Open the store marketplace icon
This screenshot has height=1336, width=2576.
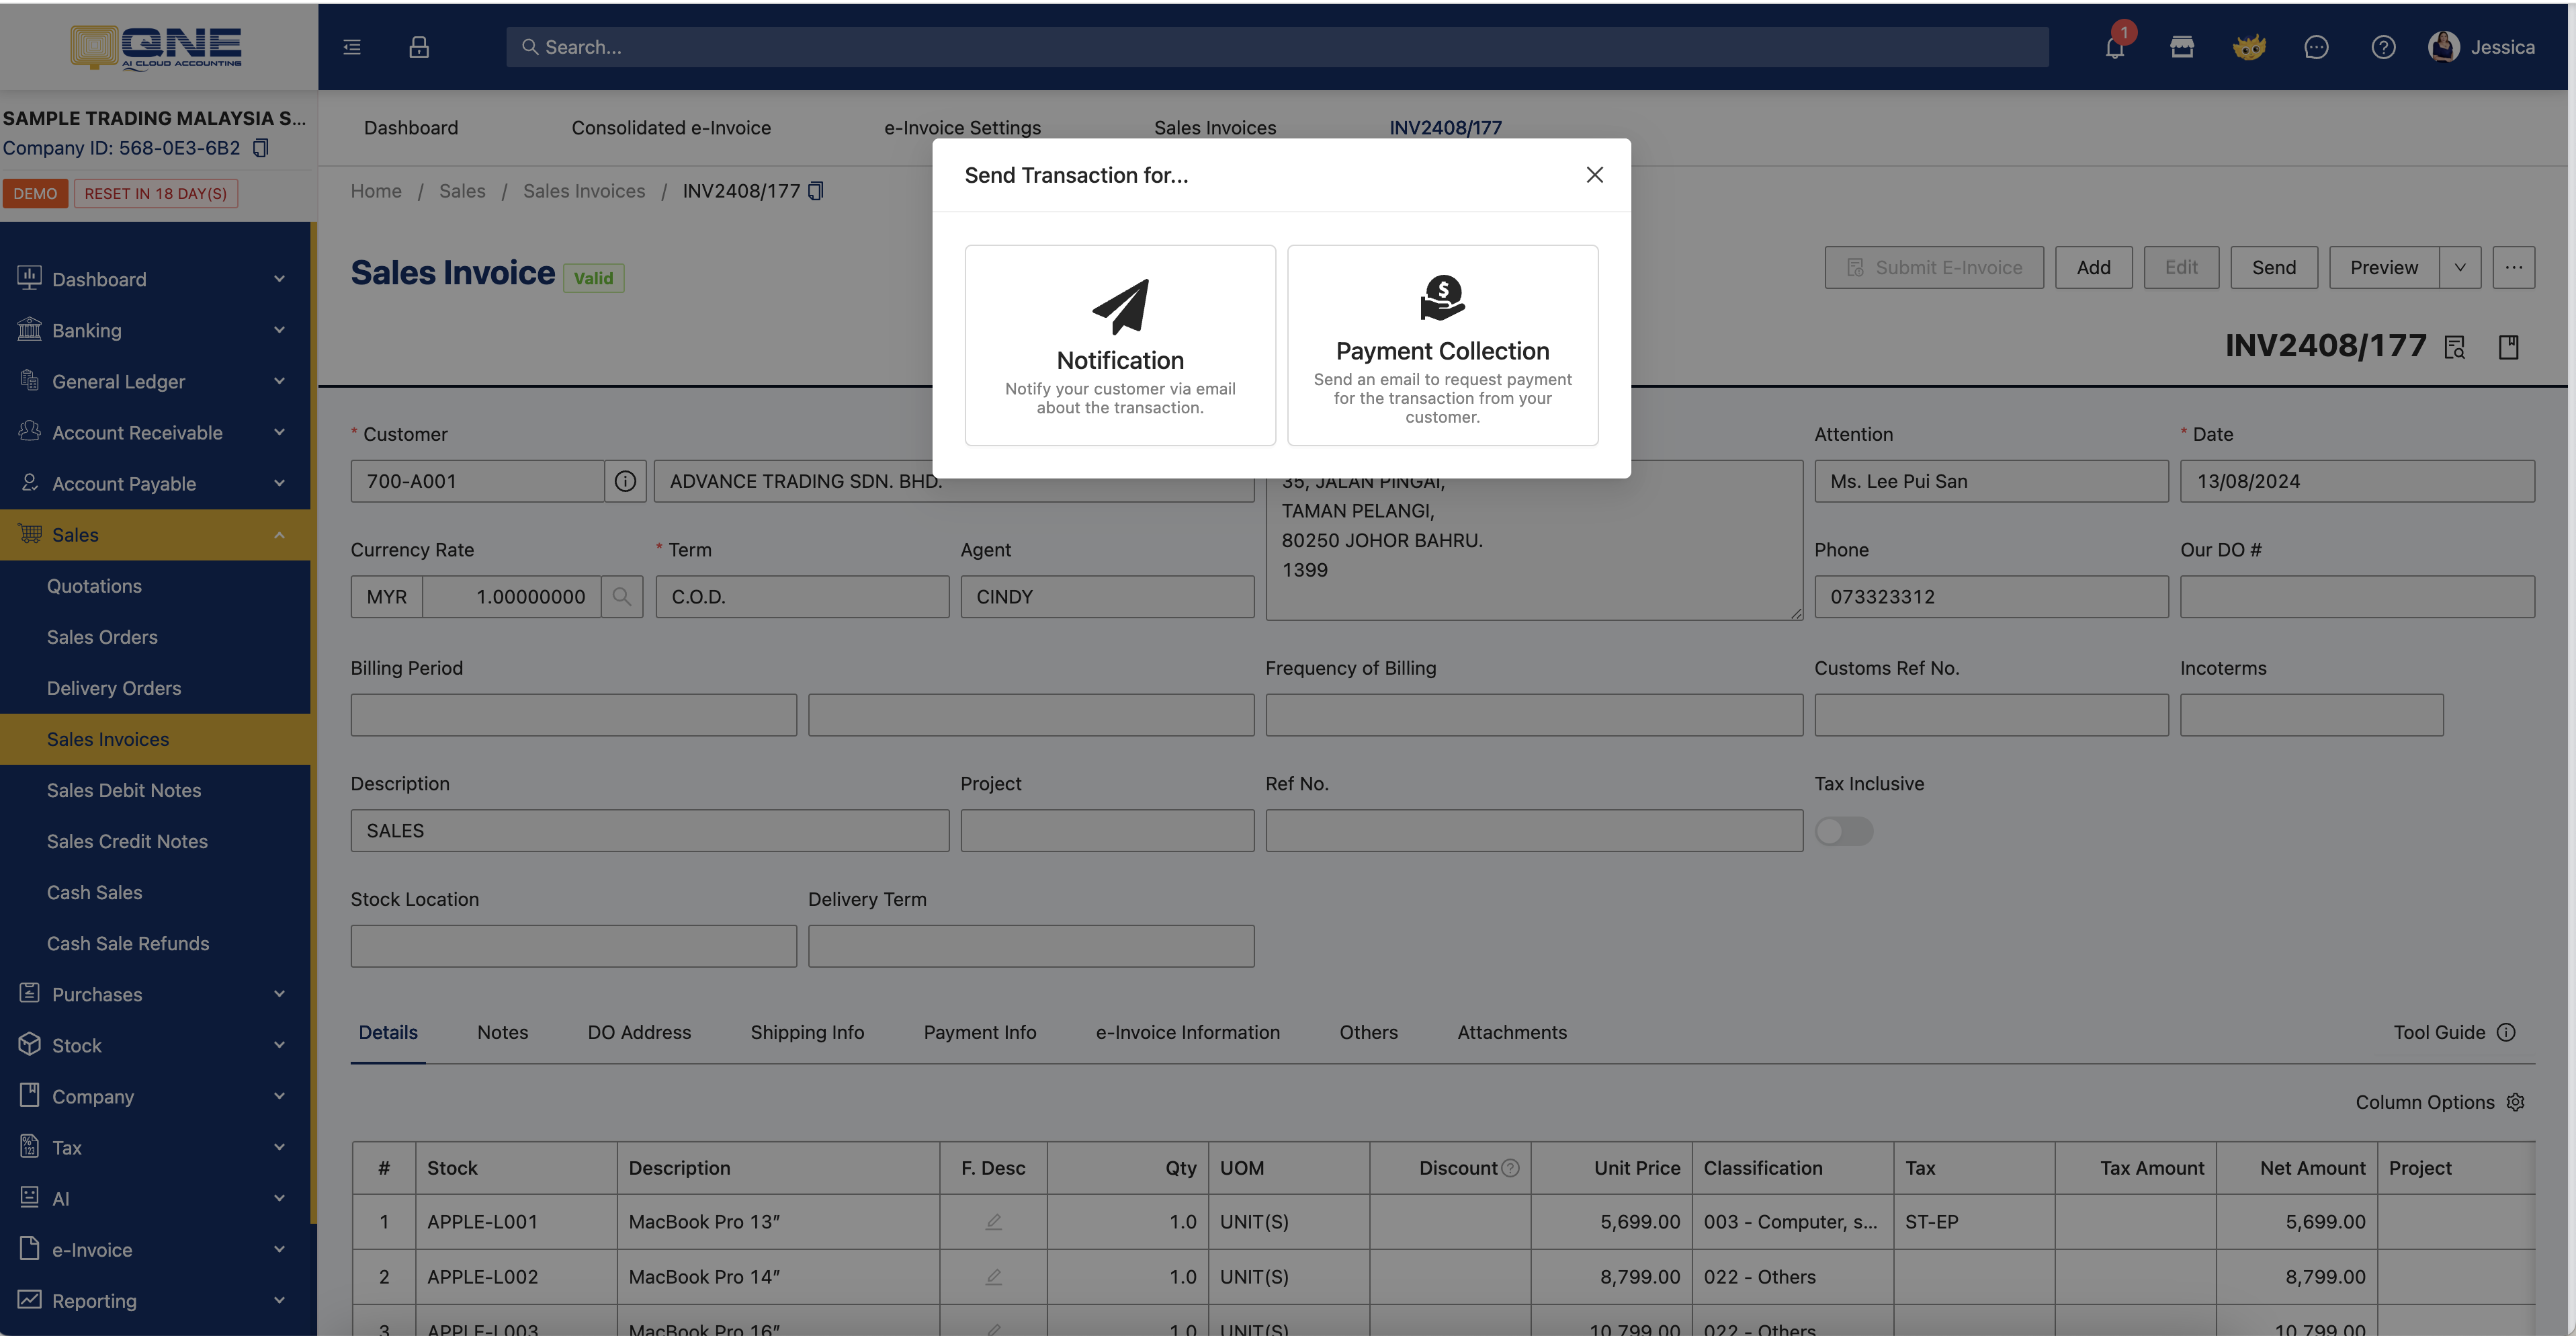[2181, 47]
